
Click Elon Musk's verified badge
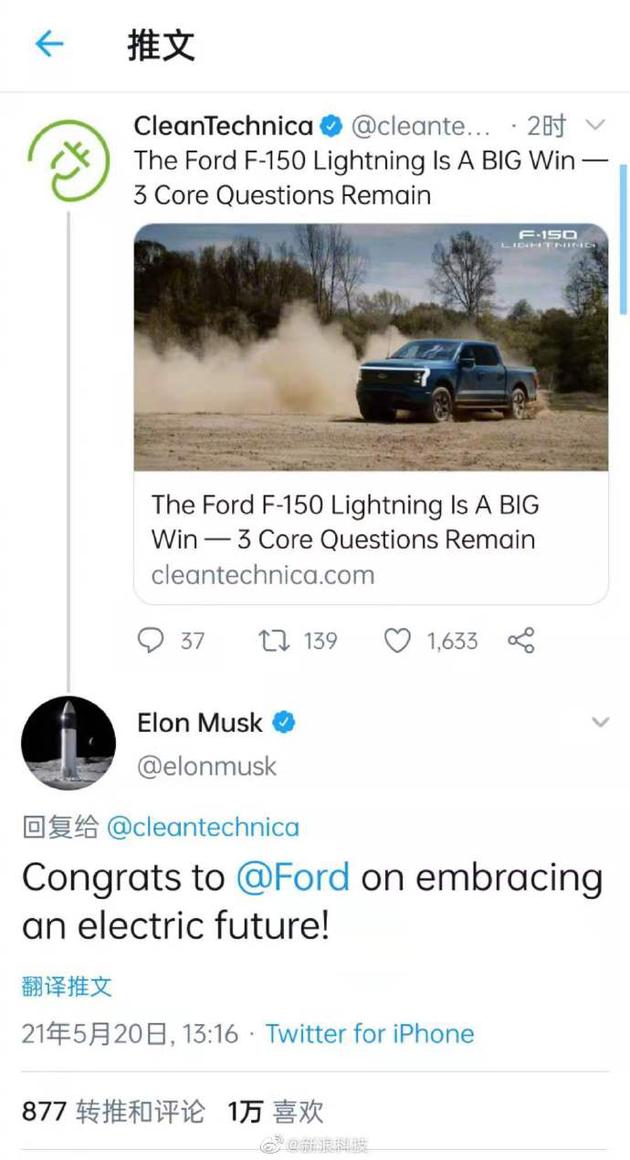(285, 722)
